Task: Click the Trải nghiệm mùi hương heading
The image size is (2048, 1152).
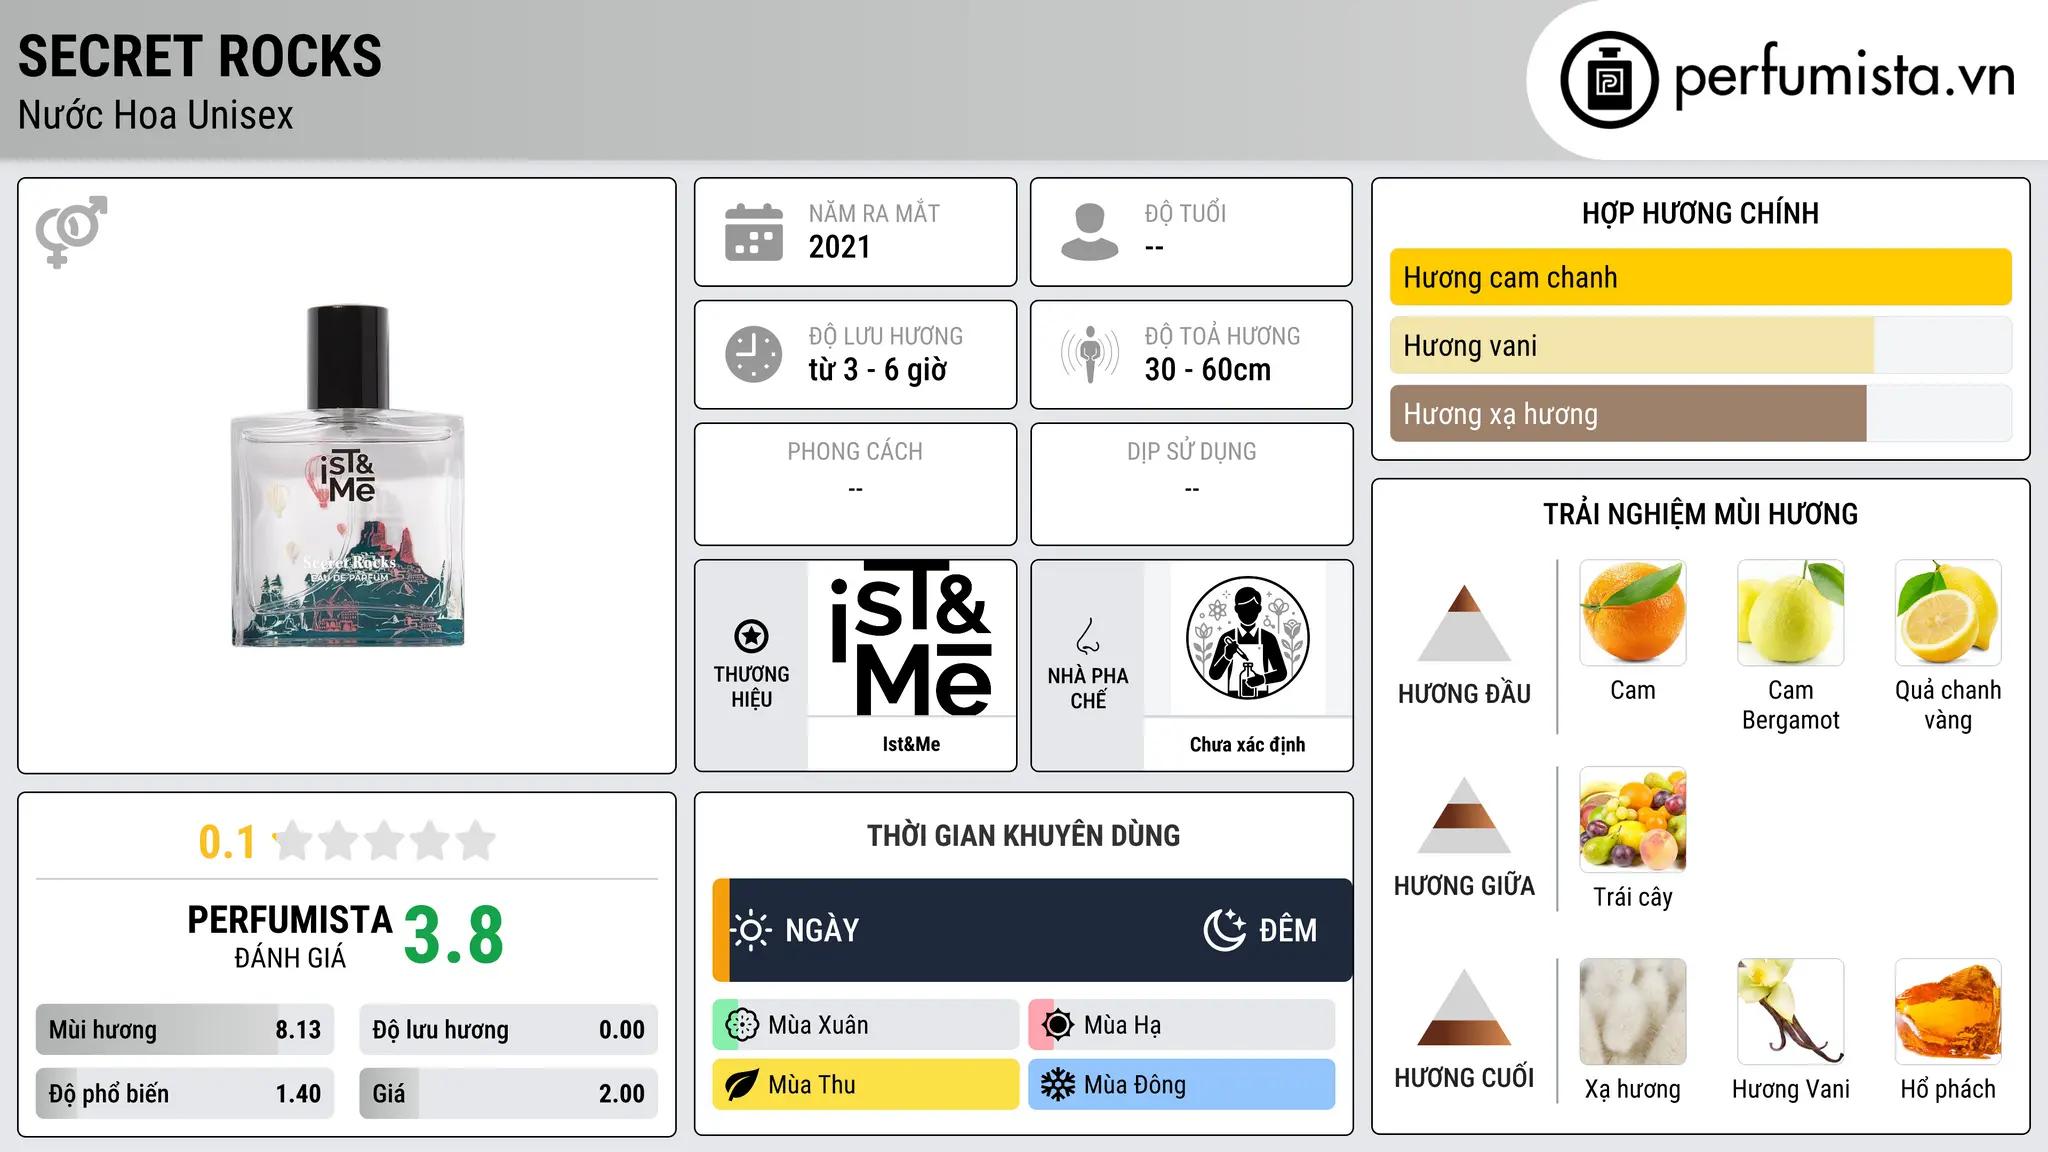Action: [1700, 514]
